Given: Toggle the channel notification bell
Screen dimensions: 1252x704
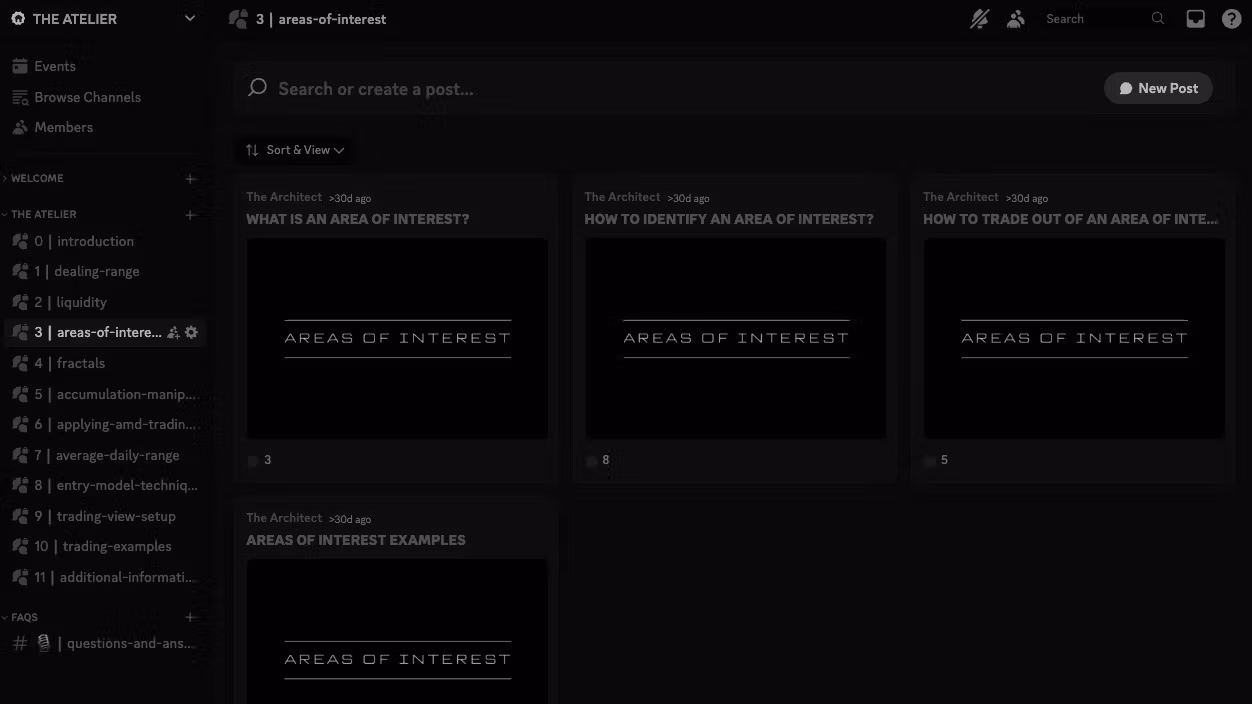Looking at the screenshot, I should [x=979, y=19].
